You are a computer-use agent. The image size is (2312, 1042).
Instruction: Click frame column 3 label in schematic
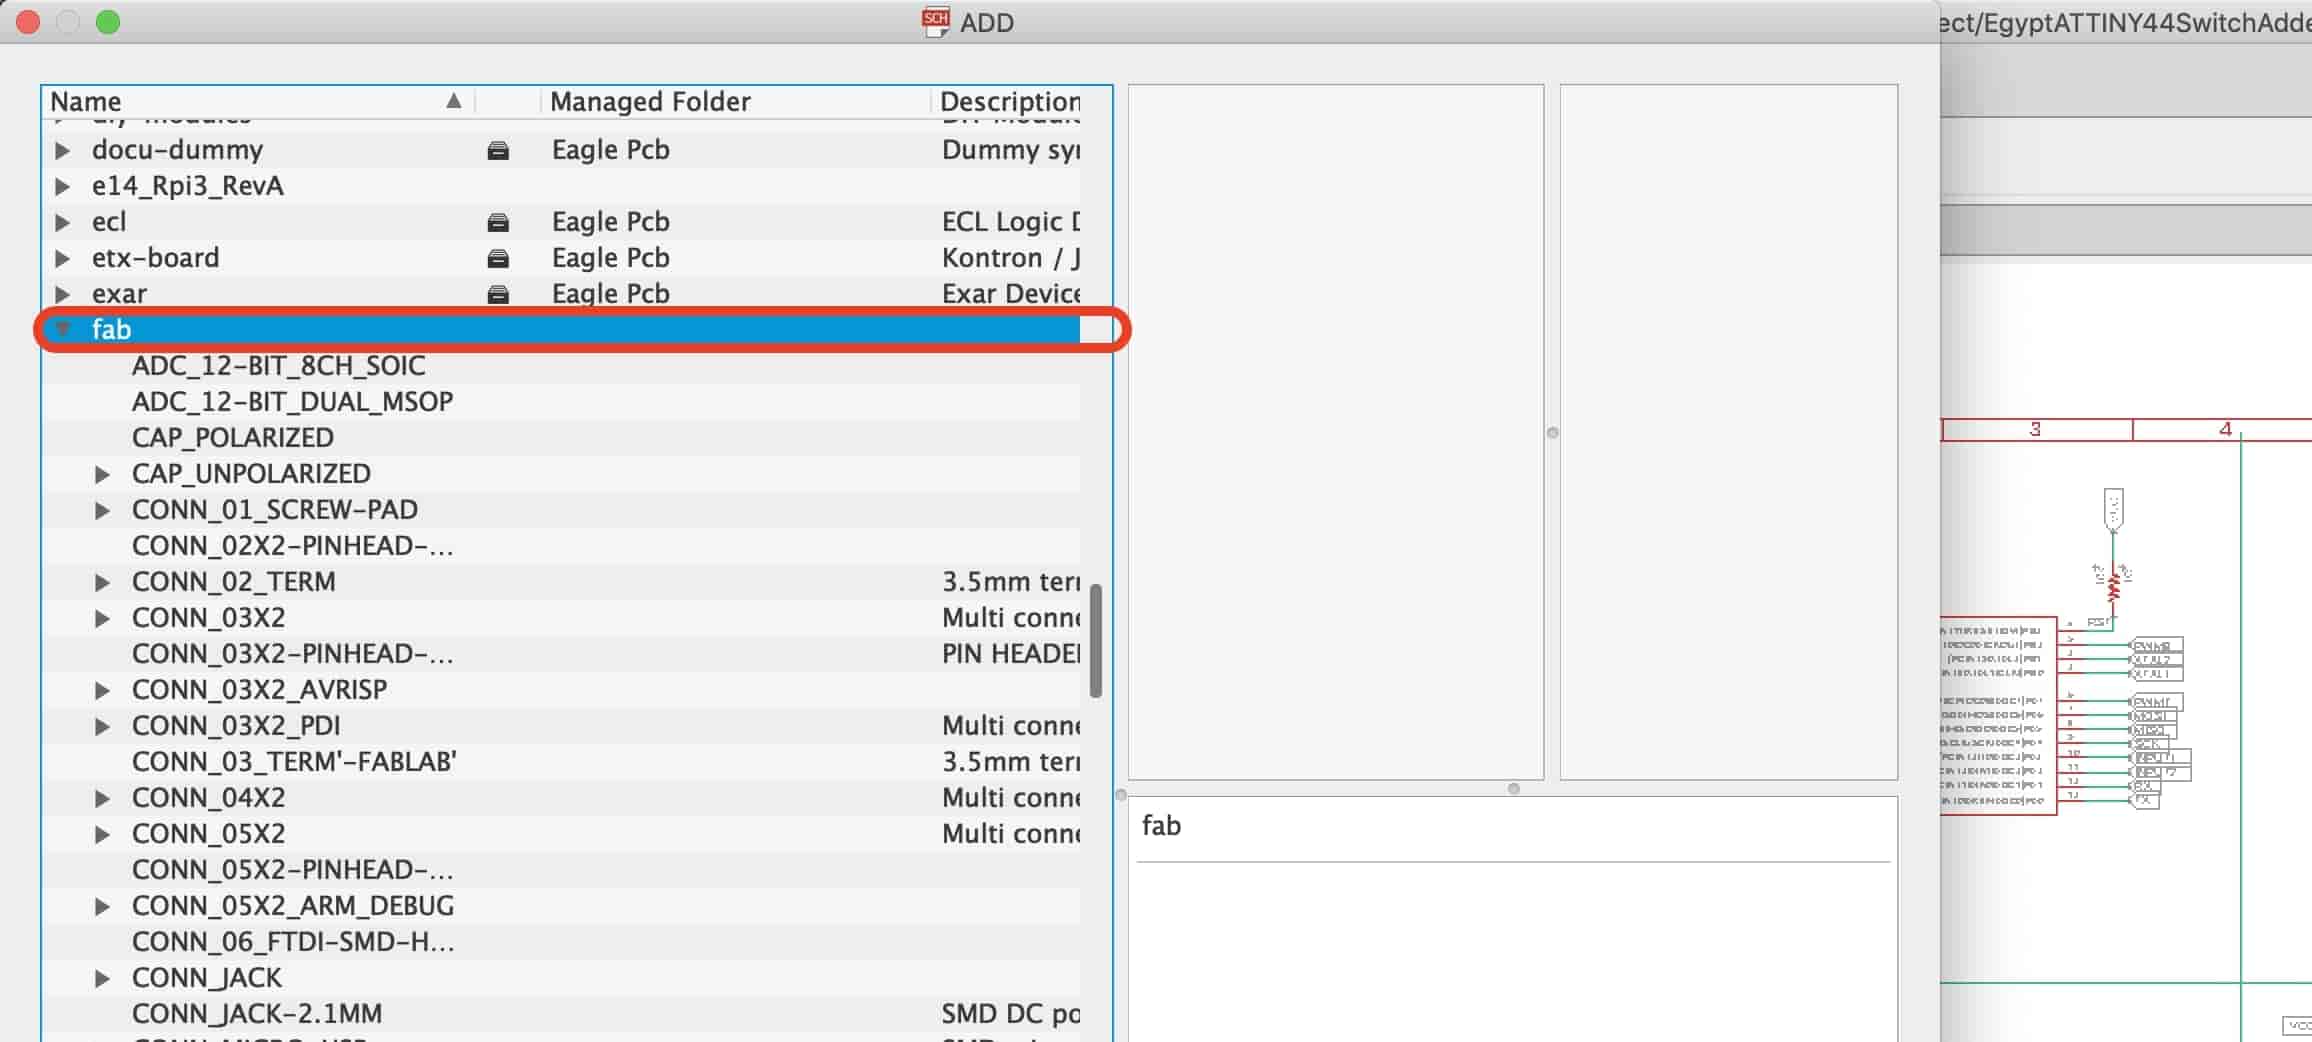(x=2035, y=429)
